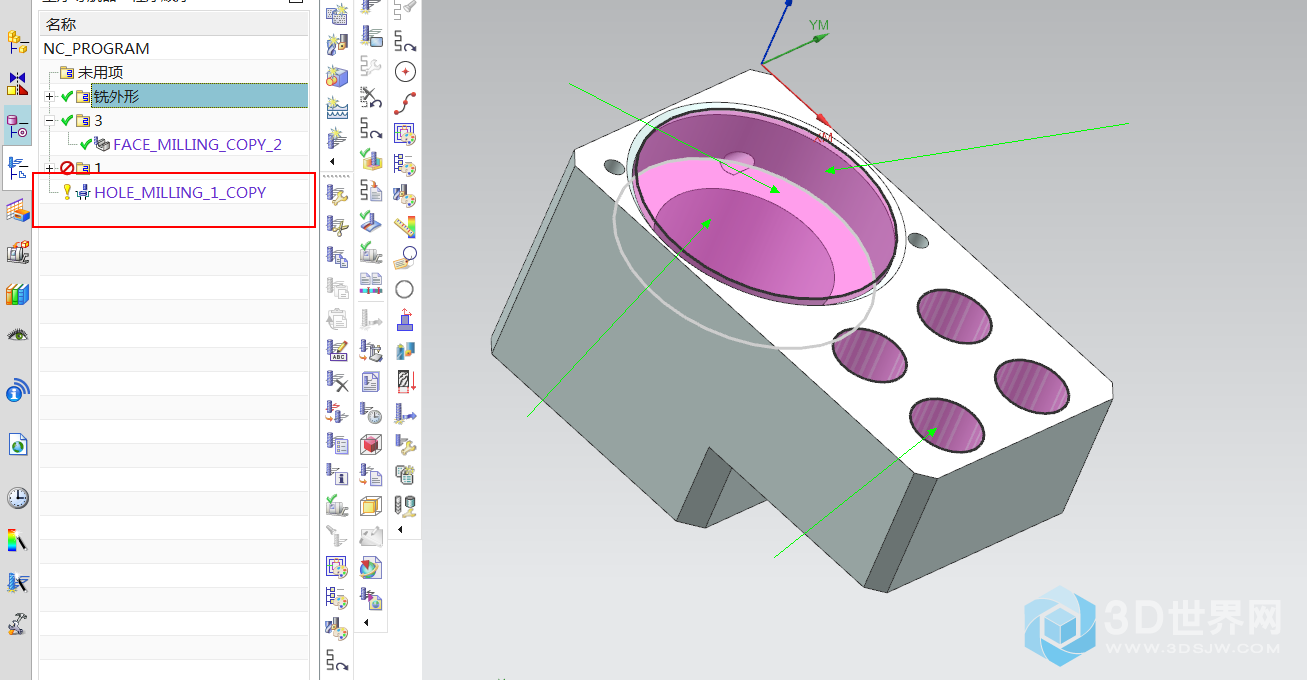
Task: Click the Cut Object scissors icon
Action: [337, 226]
